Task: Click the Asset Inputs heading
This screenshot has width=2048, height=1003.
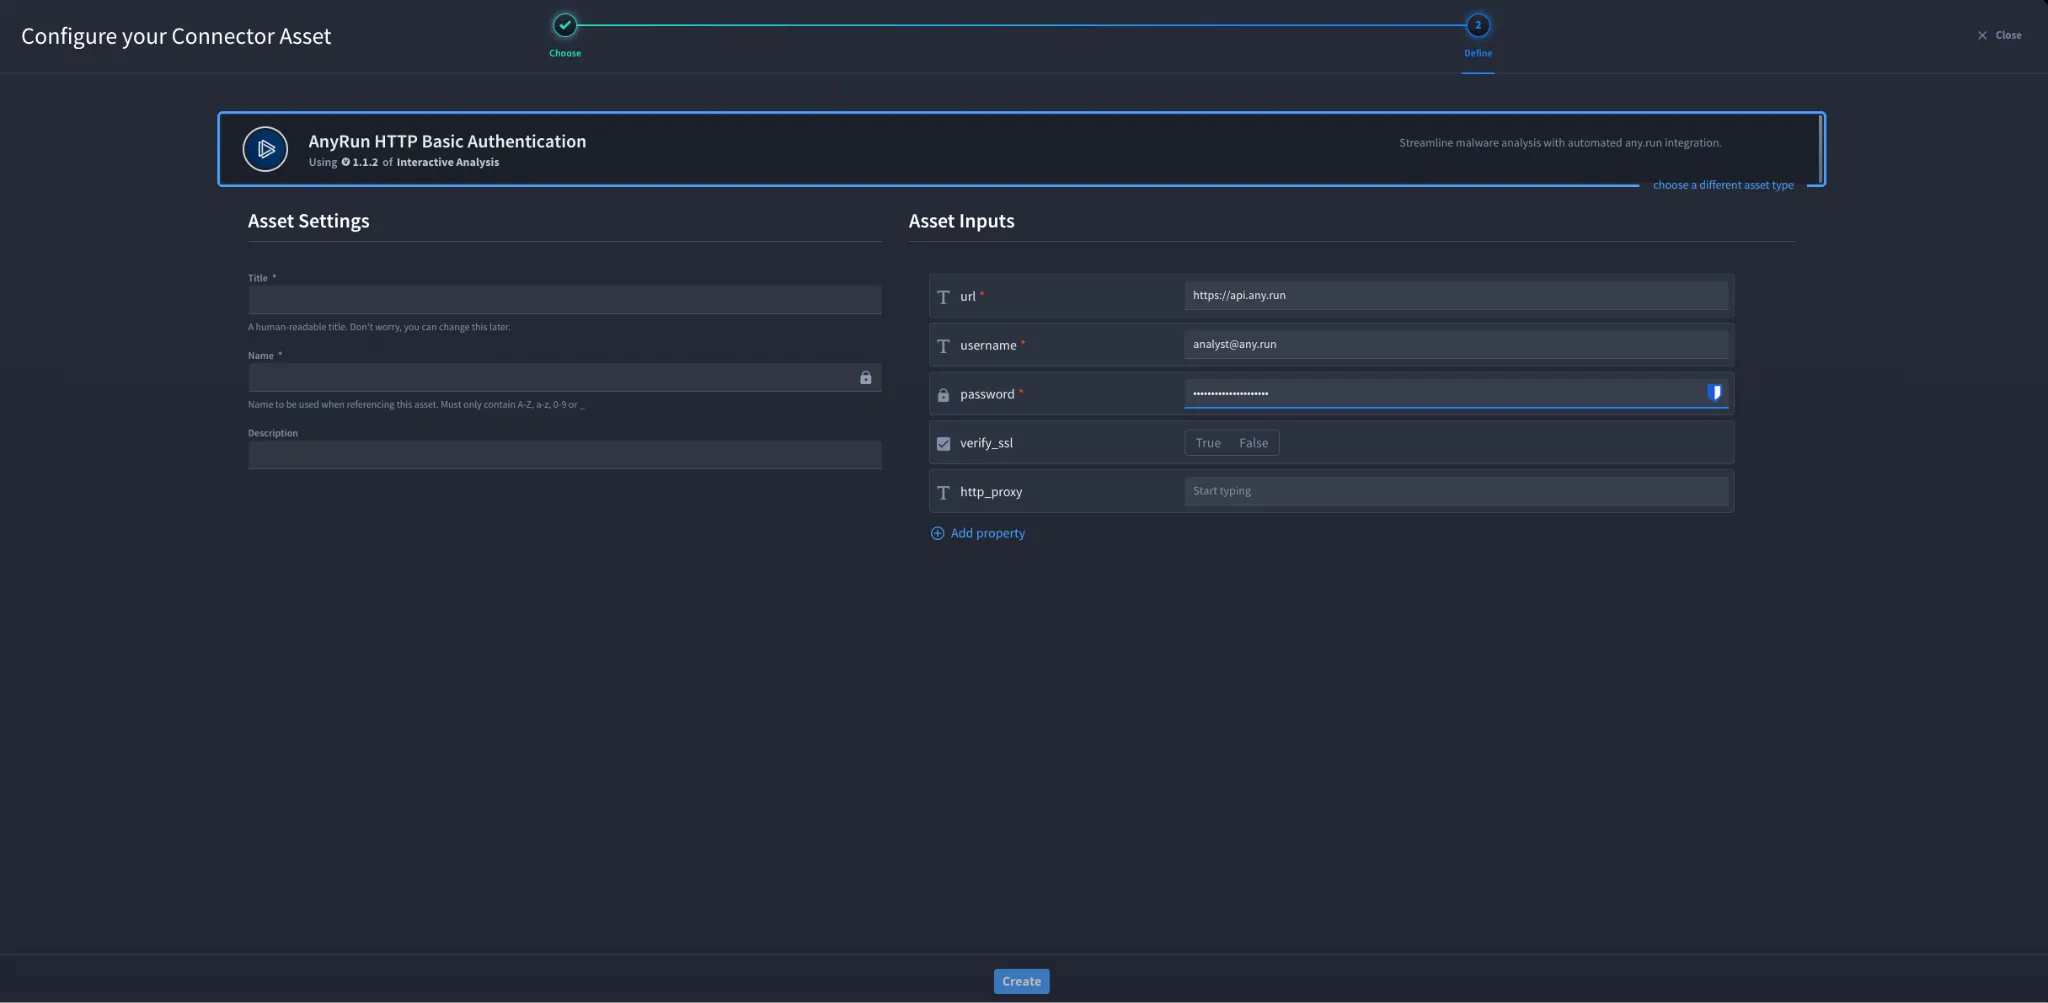Action: click(962, 221)
